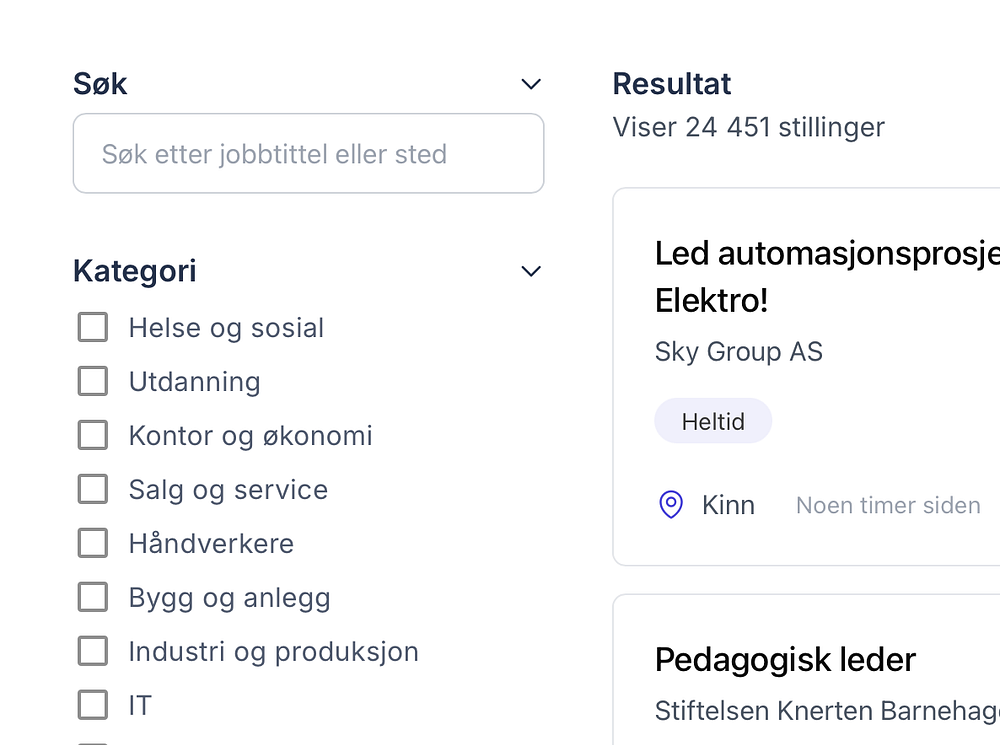Enable Industri og produksjon filter
This screenshot has height=745, width=1000.
tap(93, 651)
